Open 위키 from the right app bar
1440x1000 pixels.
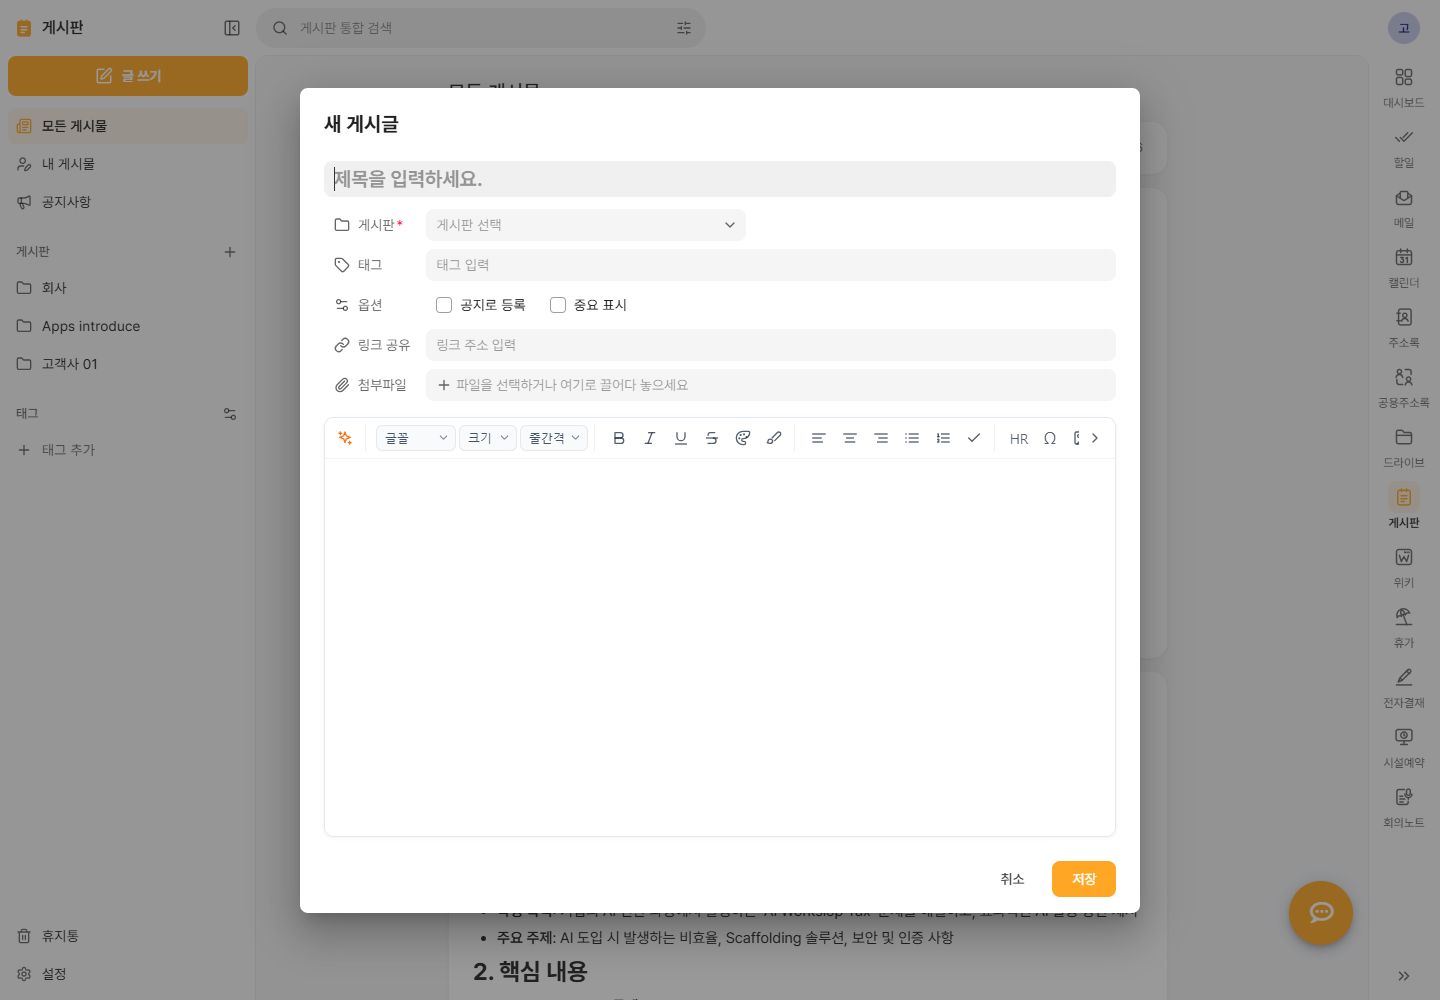click(1404, 568)
